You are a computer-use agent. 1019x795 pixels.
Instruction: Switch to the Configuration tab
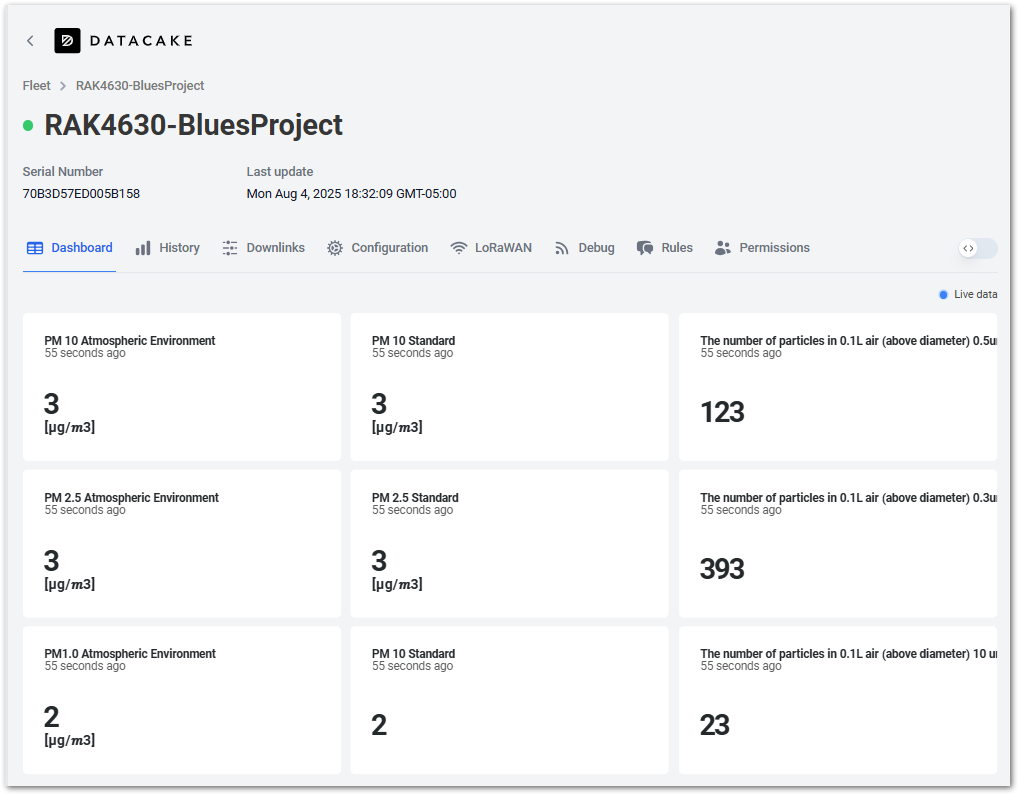point(377,247)
